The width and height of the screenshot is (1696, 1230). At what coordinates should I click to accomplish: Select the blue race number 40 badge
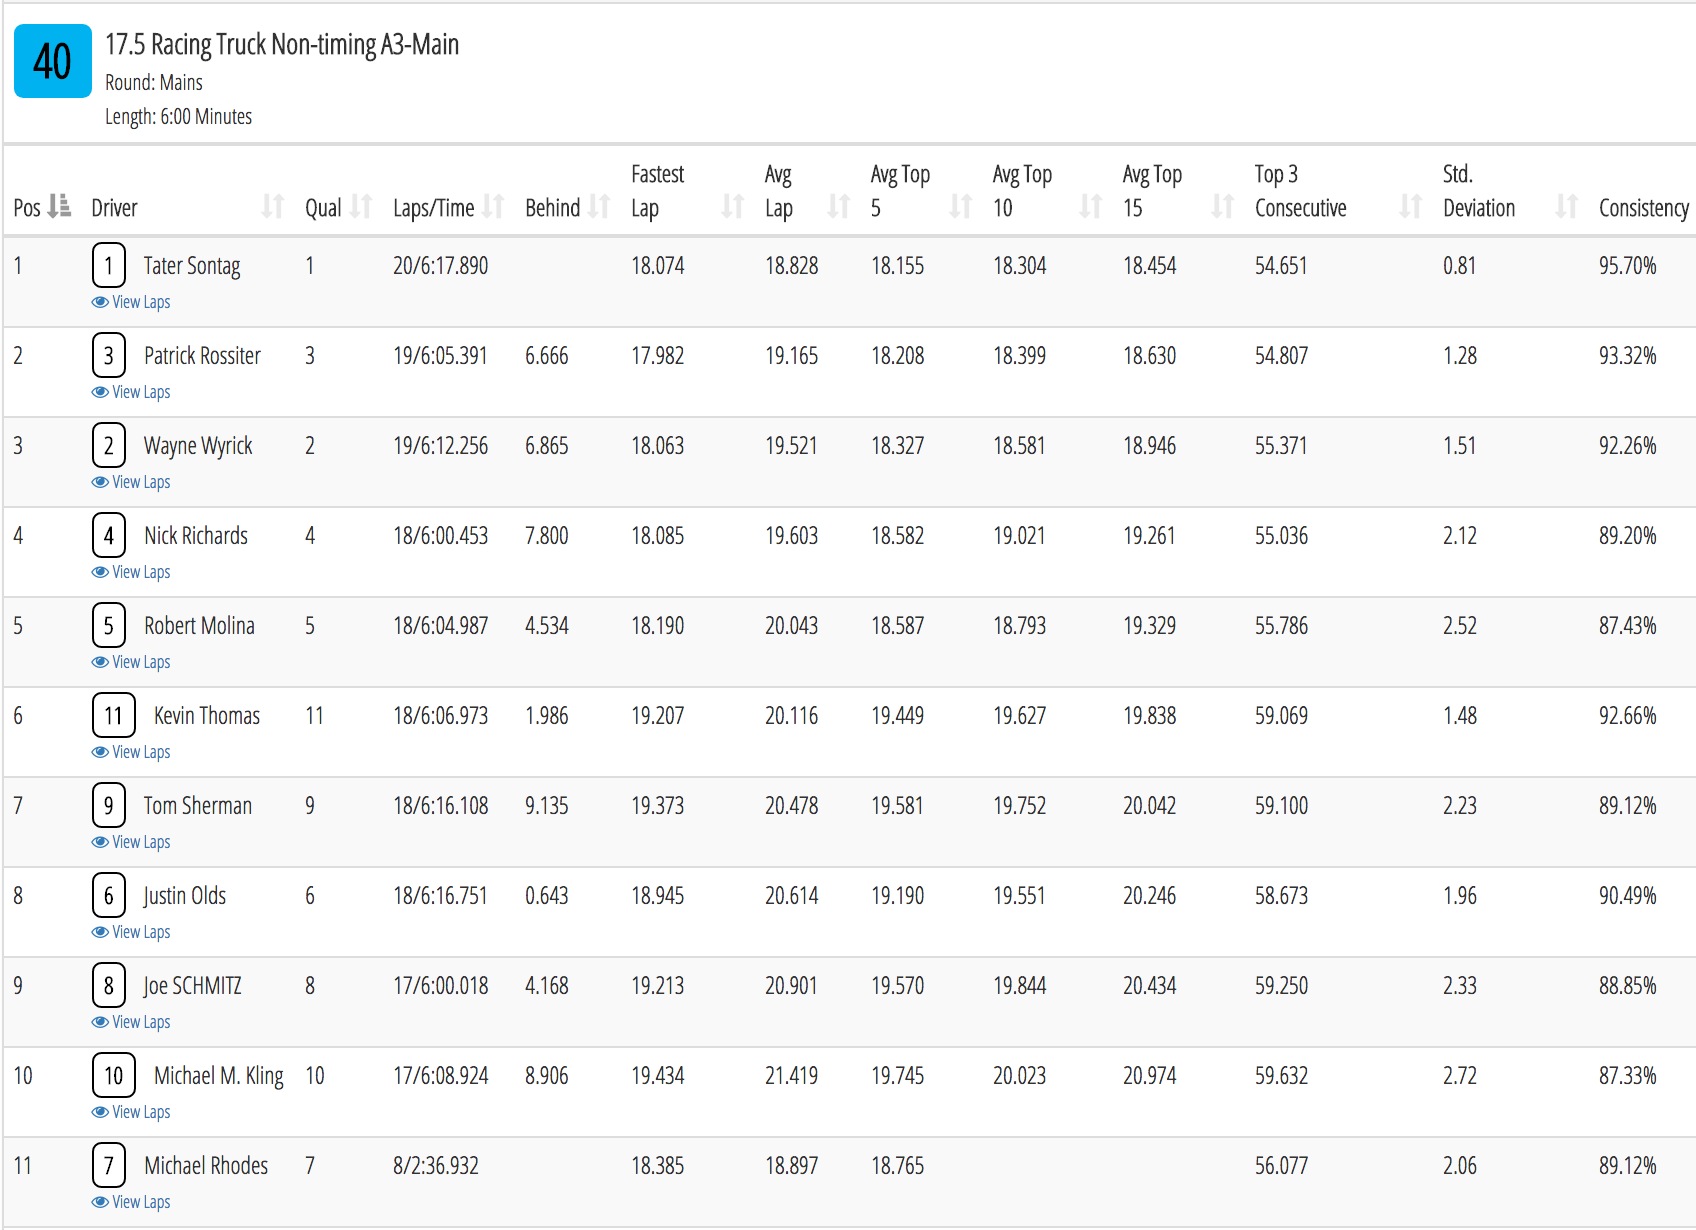coord(53,61)
